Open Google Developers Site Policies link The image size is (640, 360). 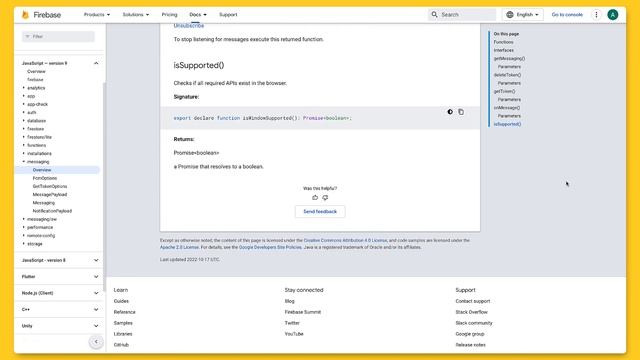270,247
